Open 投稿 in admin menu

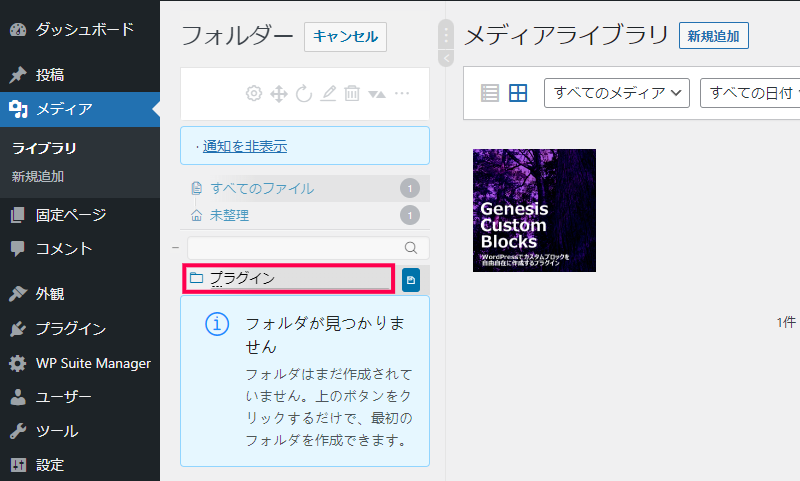coord(80,75)
